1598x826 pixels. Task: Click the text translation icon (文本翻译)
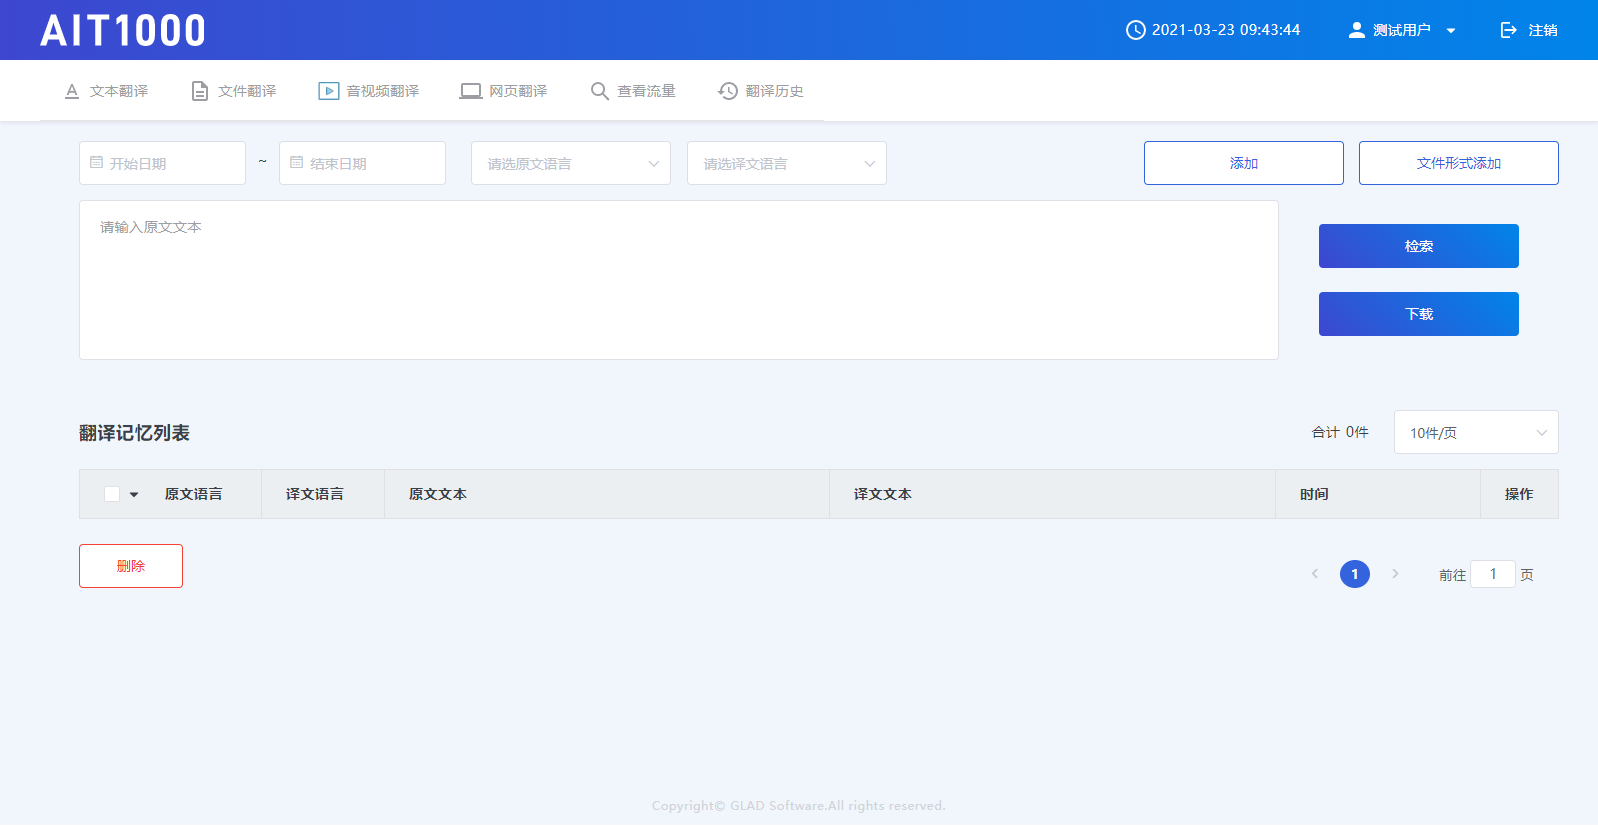point(72,91)
